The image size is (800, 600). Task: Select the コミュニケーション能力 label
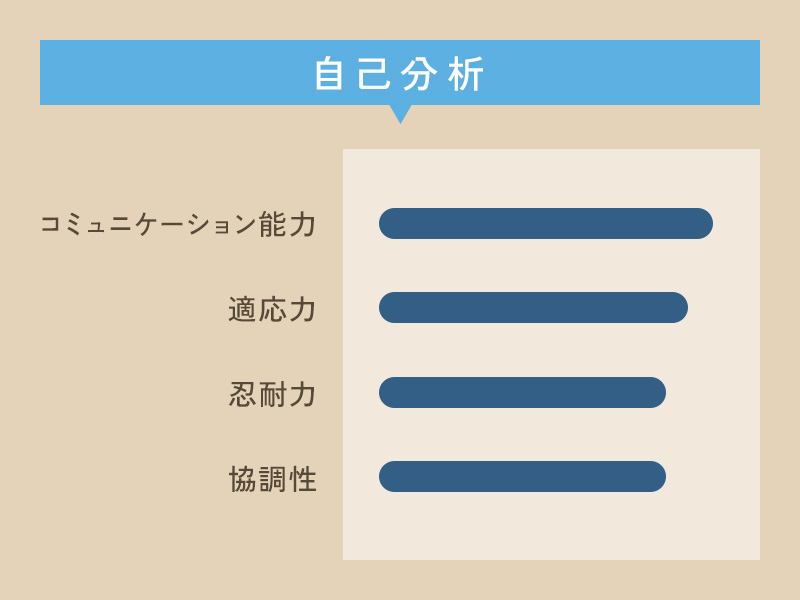178,224
